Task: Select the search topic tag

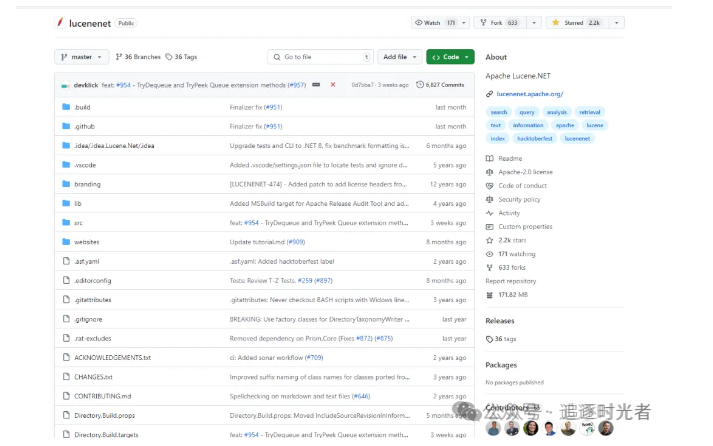Action: (499, 112)
